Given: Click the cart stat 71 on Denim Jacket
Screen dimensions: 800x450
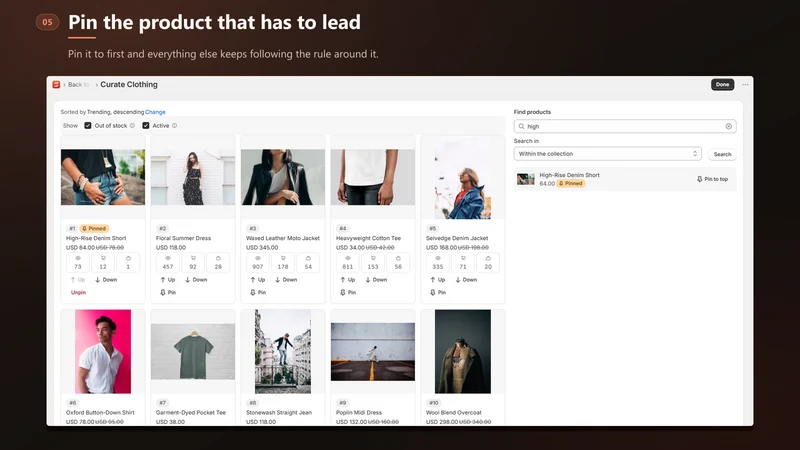Looking at the screenshot, I should 463,263.
